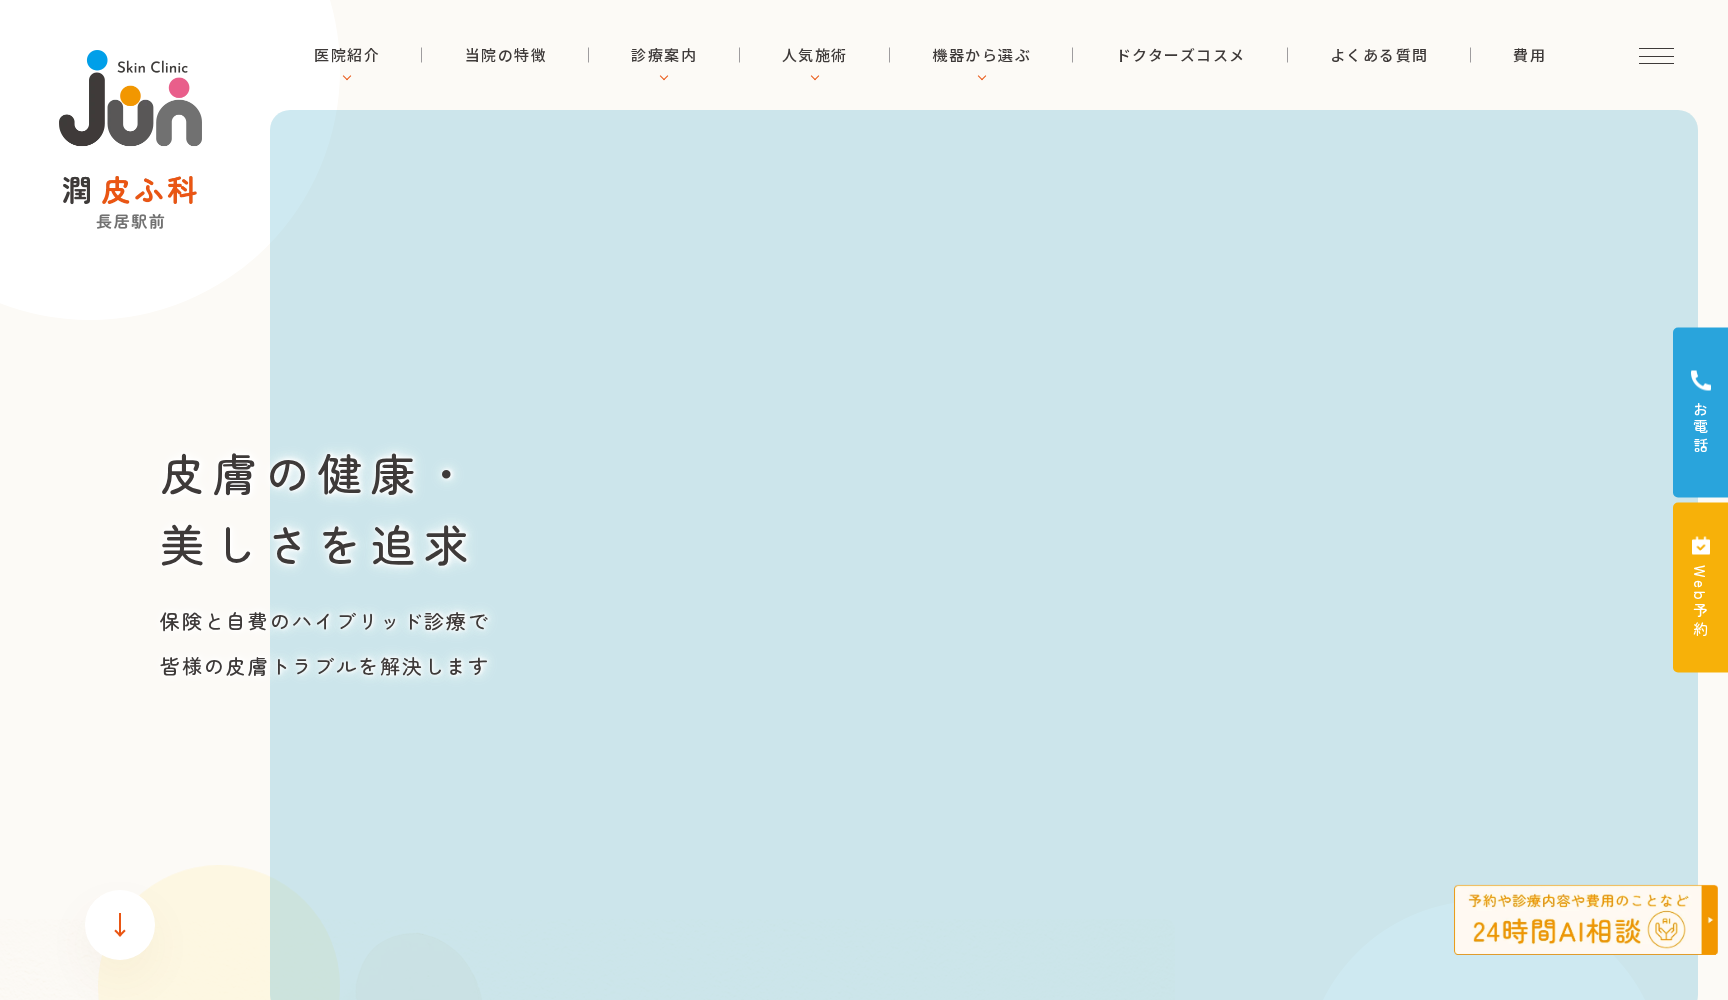The height and width of the screenshot is (1000, 1728).
Task: Click the calendar check icon for Web予約
Action: (x=1700, y=545)
